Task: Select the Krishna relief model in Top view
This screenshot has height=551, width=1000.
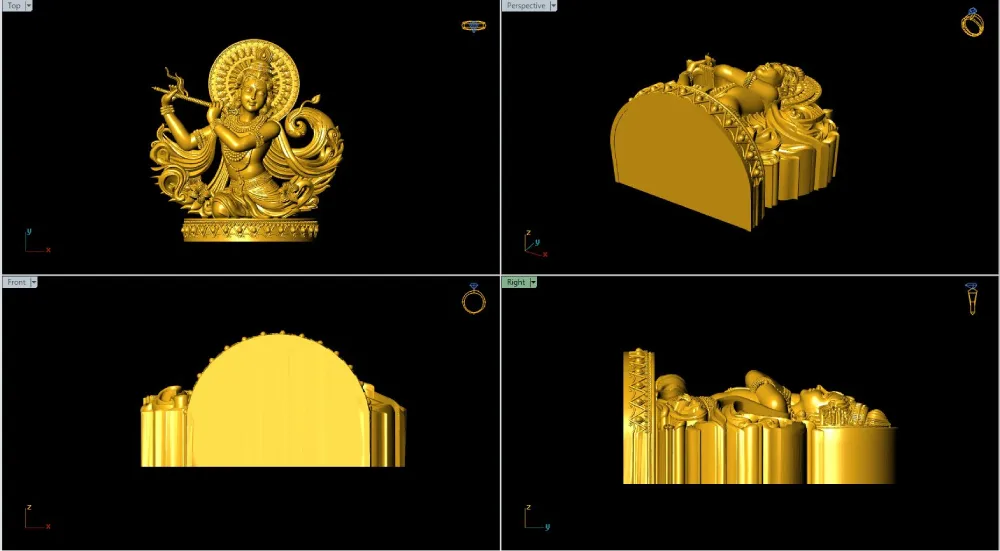Action: point(247,140)
